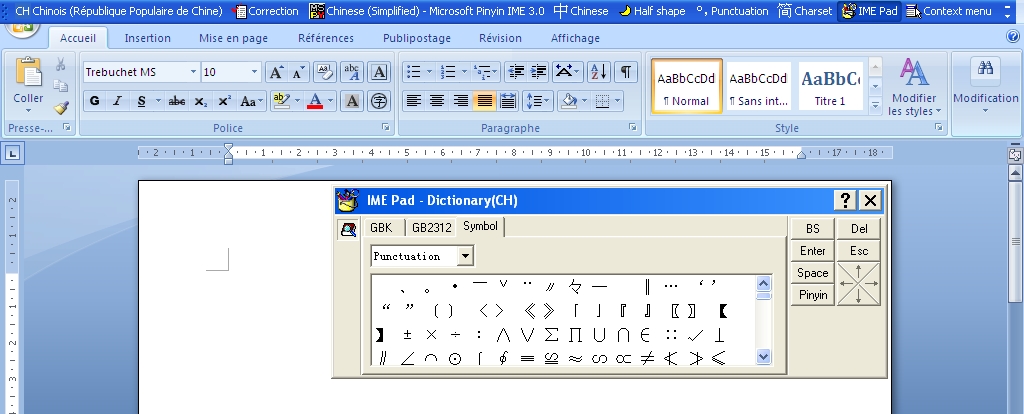The image size is (1024, 414).
Task: Open the Line Spacing dropdown
Action: 538,101
